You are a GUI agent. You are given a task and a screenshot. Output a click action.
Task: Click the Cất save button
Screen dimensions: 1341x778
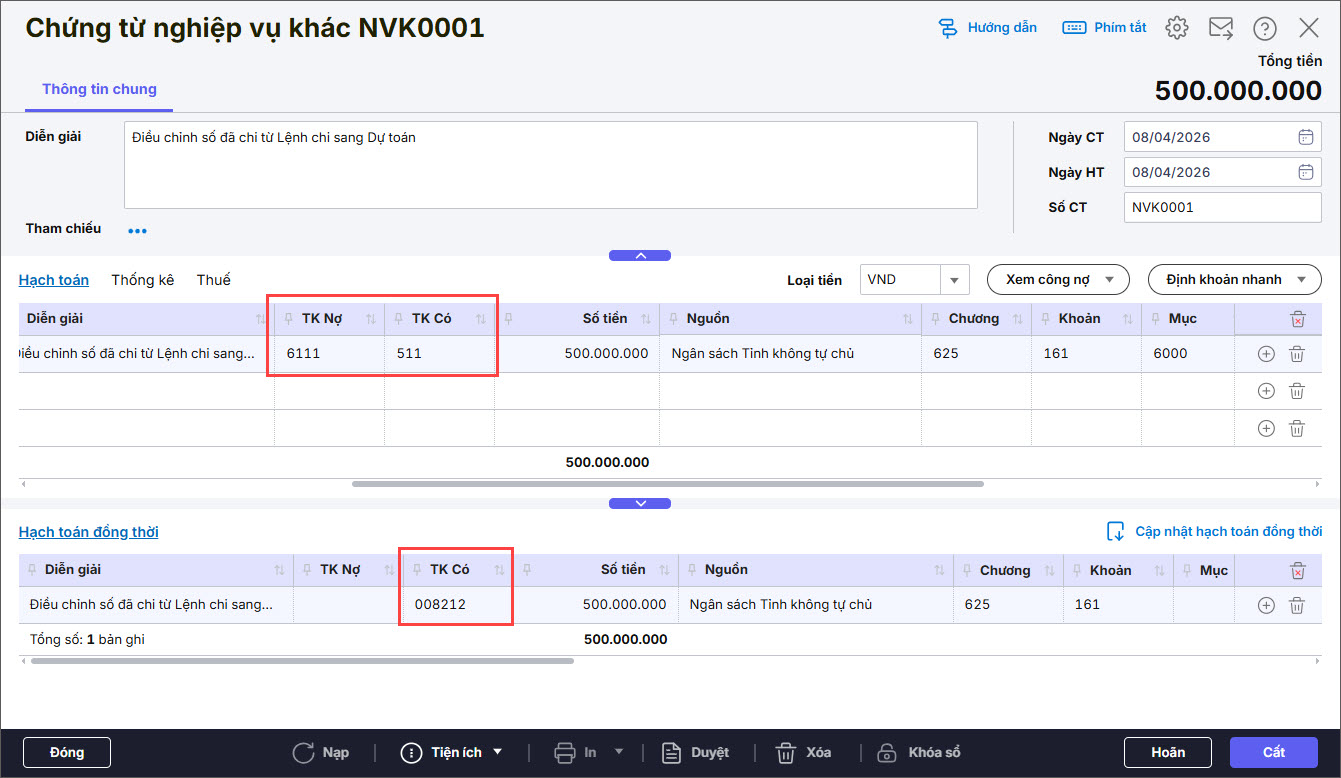(x=1273, y=752)
